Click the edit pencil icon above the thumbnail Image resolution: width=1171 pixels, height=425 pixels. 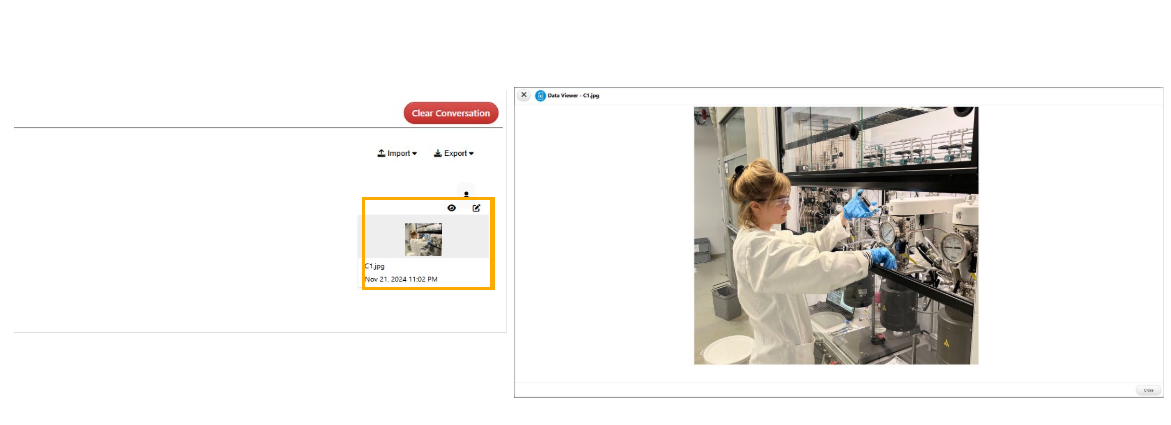(x=476, y=208)
